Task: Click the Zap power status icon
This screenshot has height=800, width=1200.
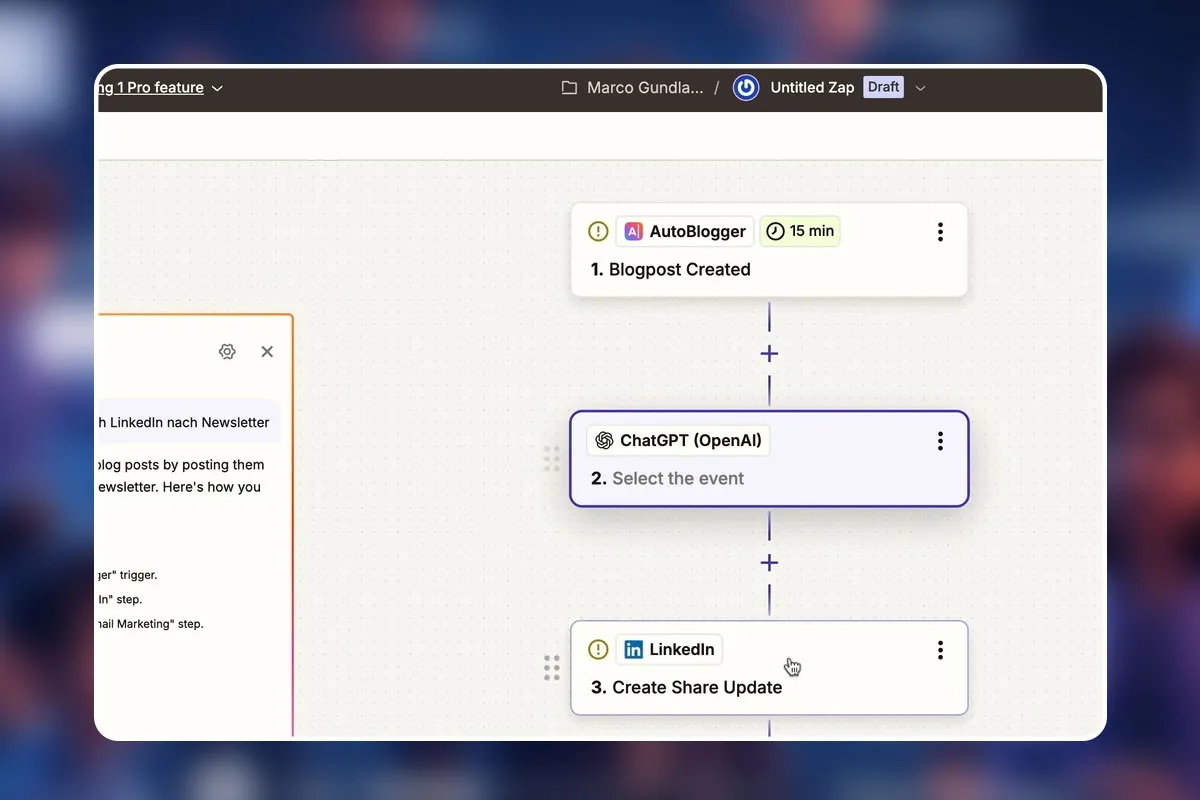Action: (746, 87)
